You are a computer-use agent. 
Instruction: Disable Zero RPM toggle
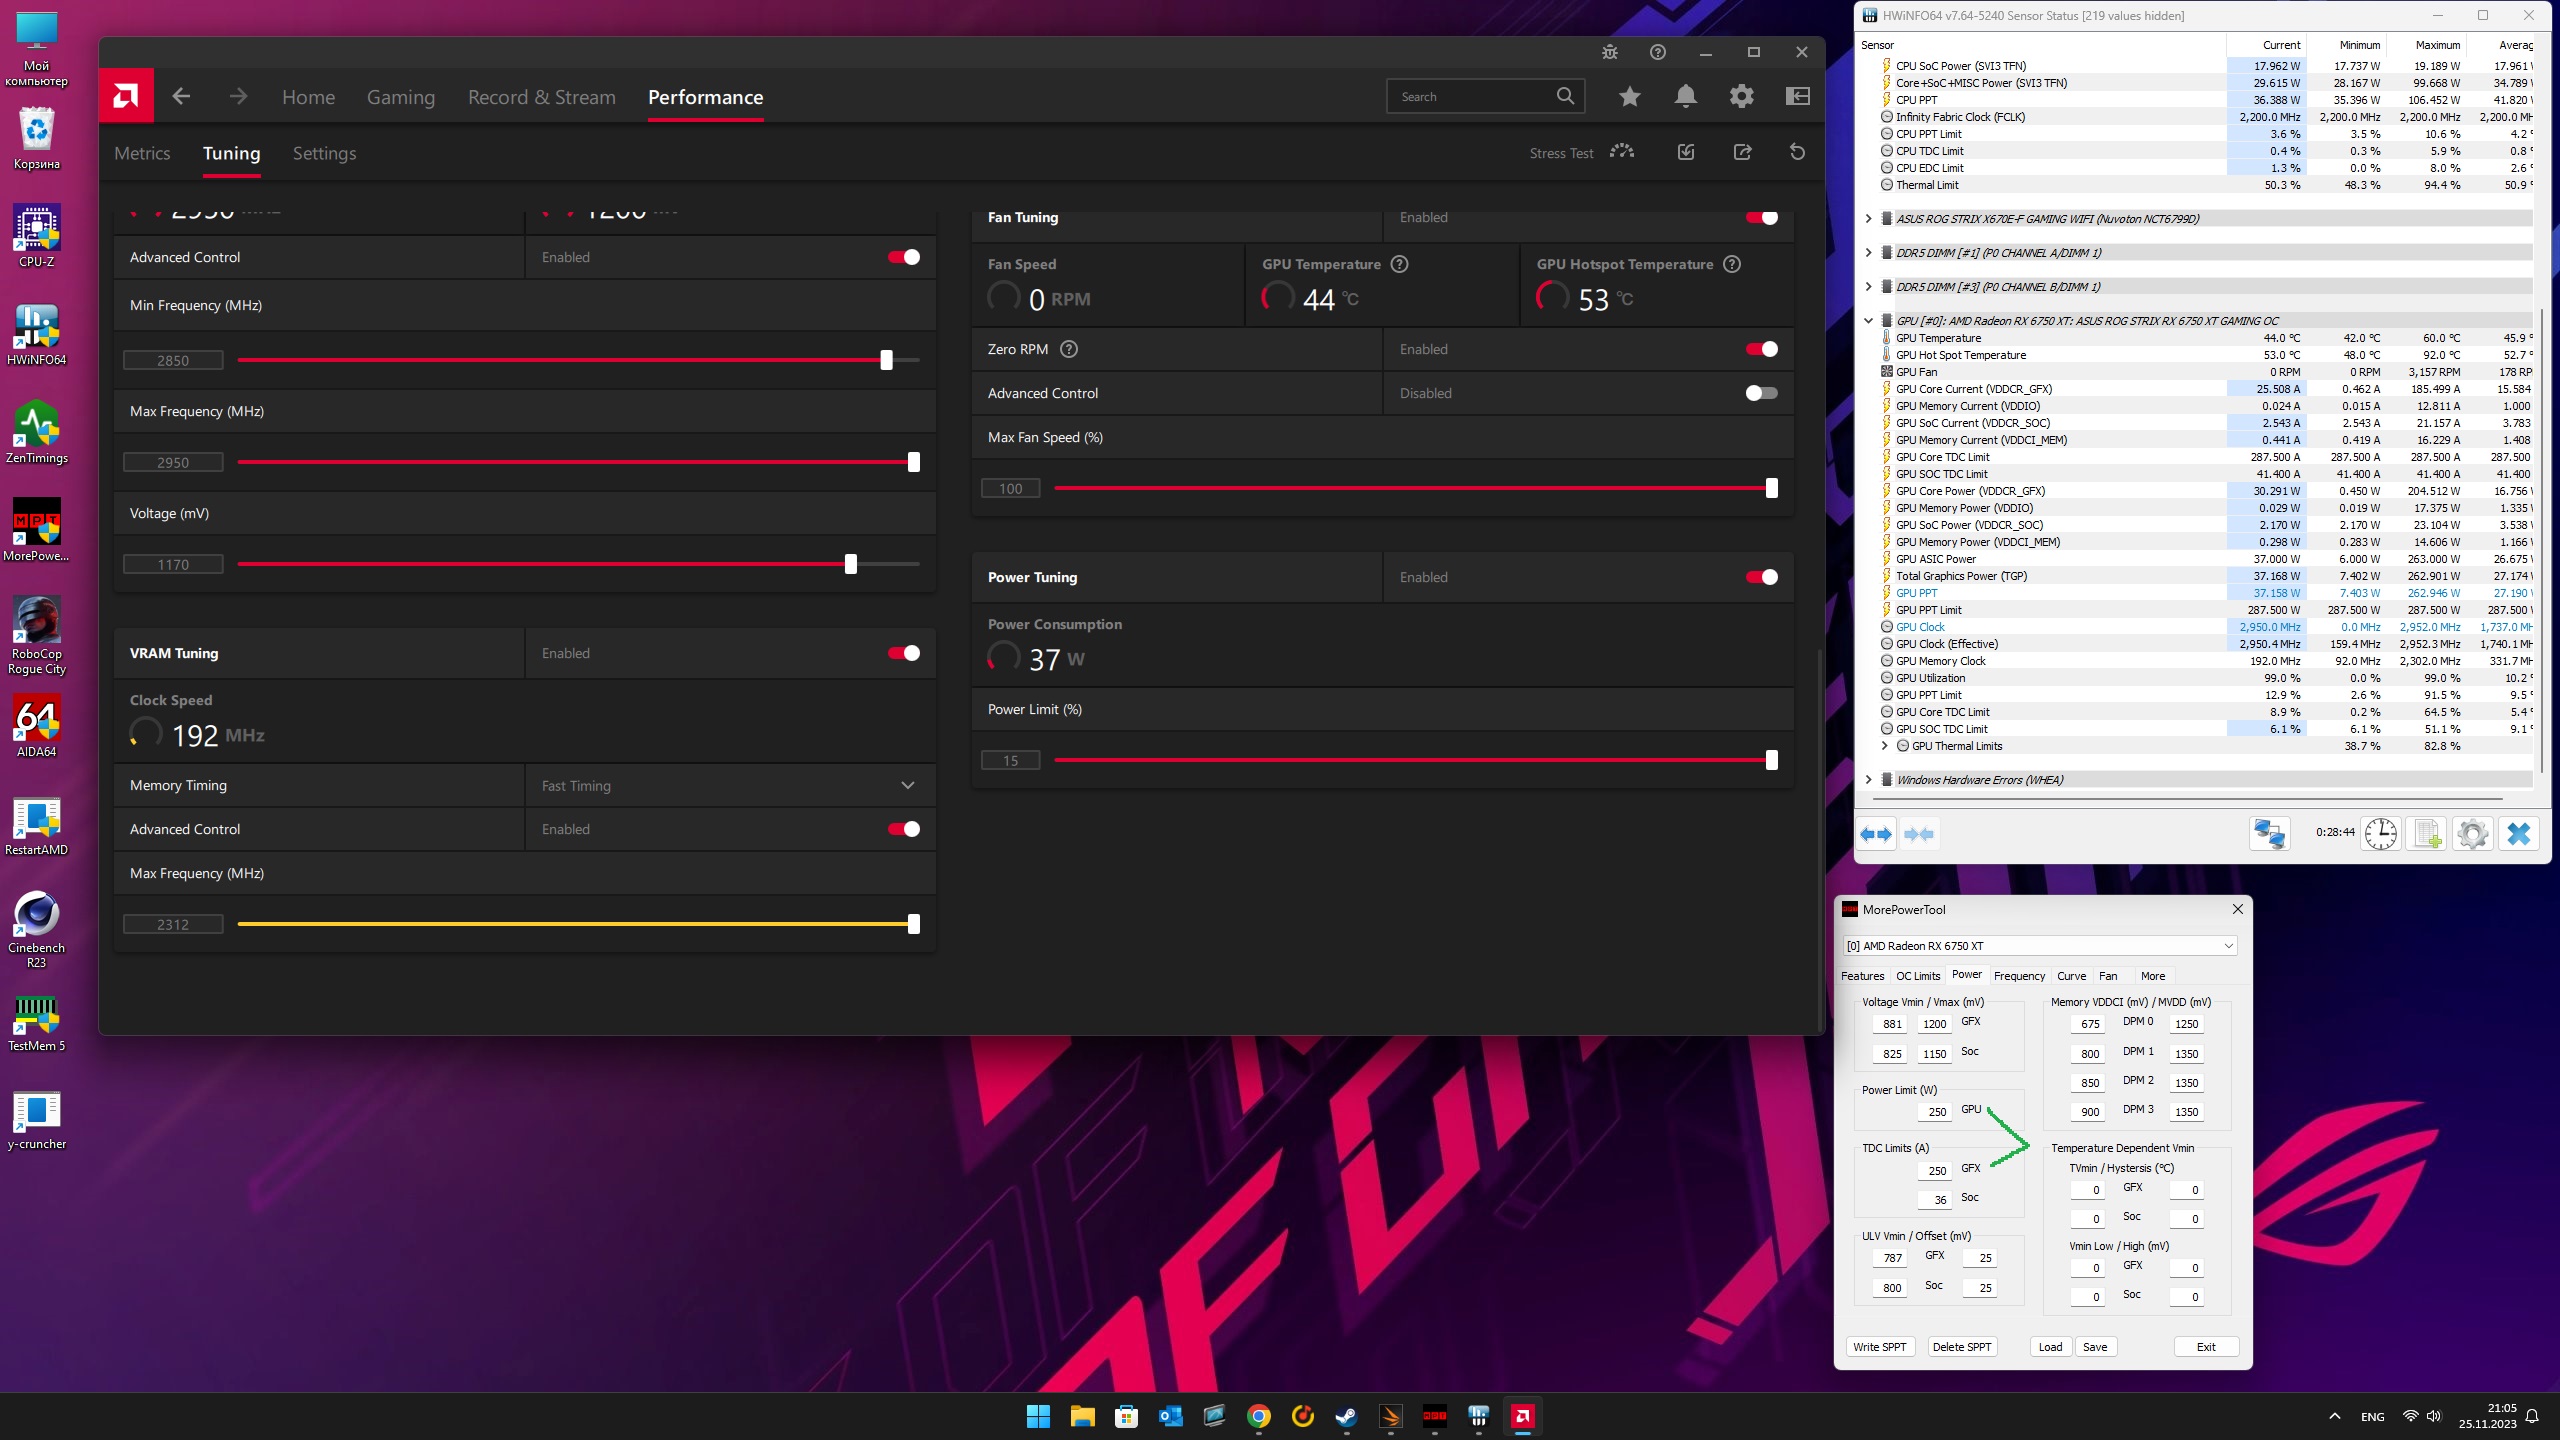[x=1761, y=349]
